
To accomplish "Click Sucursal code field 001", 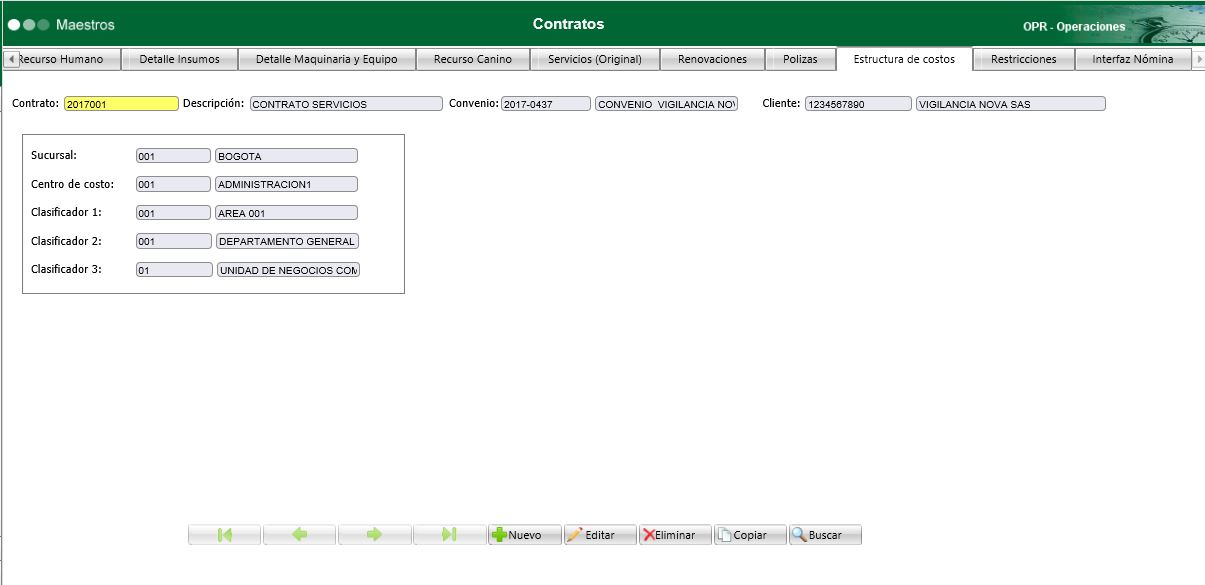I will coord(174,156).
